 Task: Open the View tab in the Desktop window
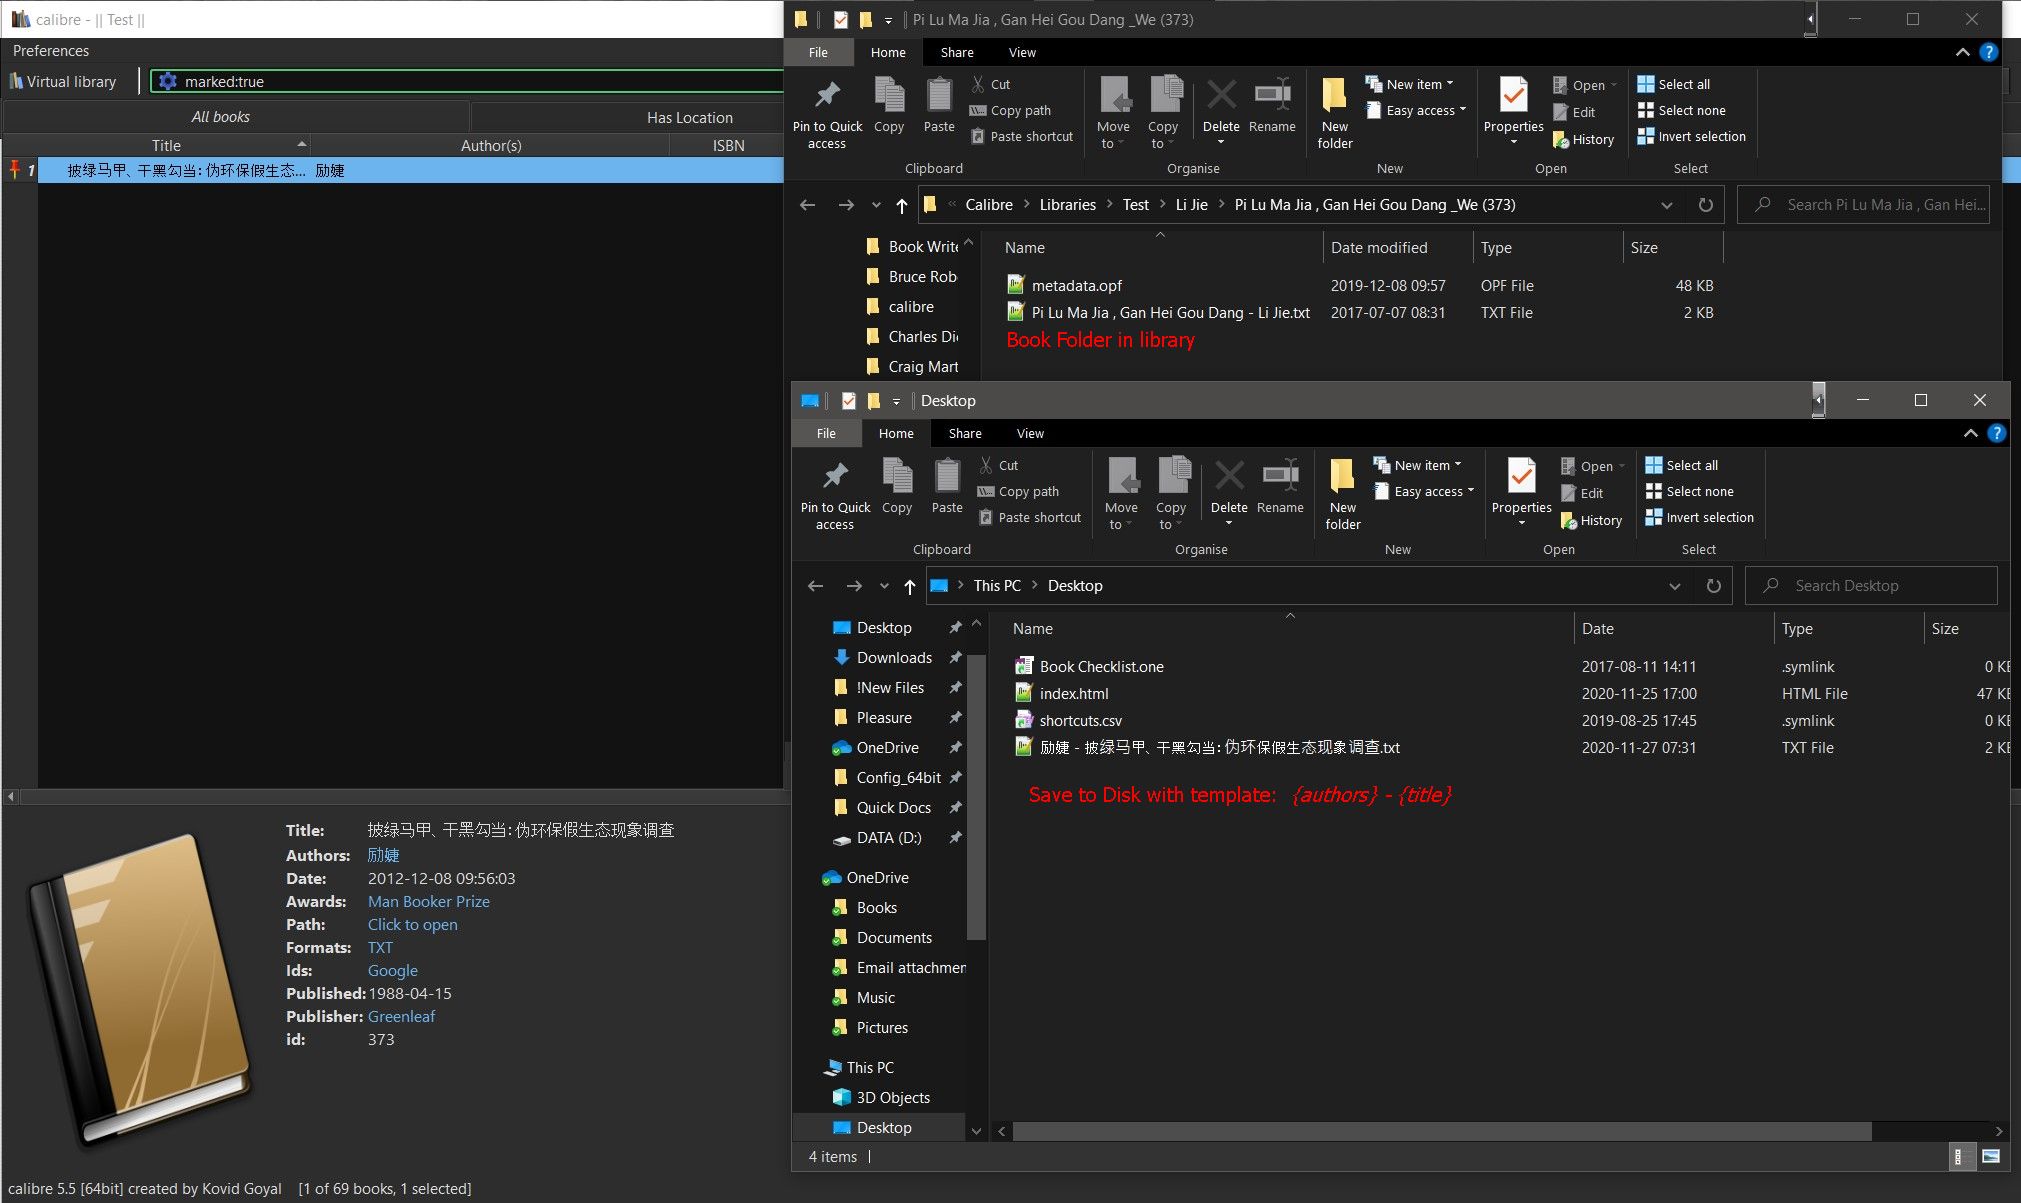pos(1029,434)
